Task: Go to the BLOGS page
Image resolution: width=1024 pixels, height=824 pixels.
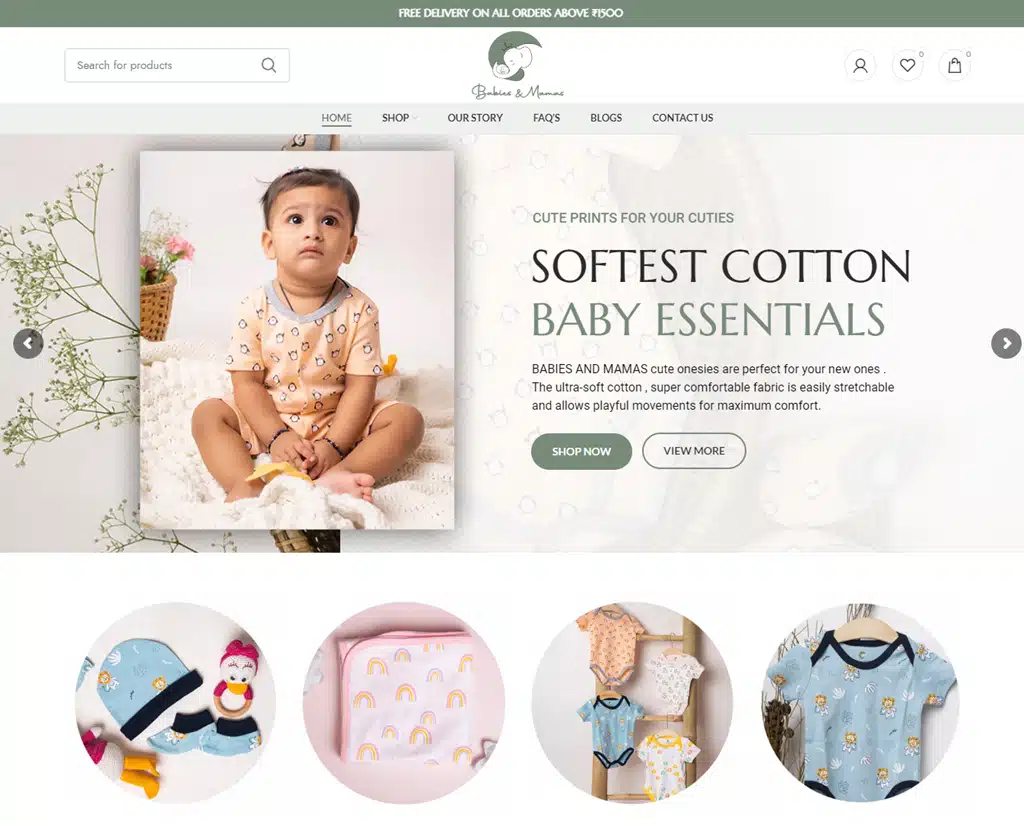Action: [x=606, y=118]
